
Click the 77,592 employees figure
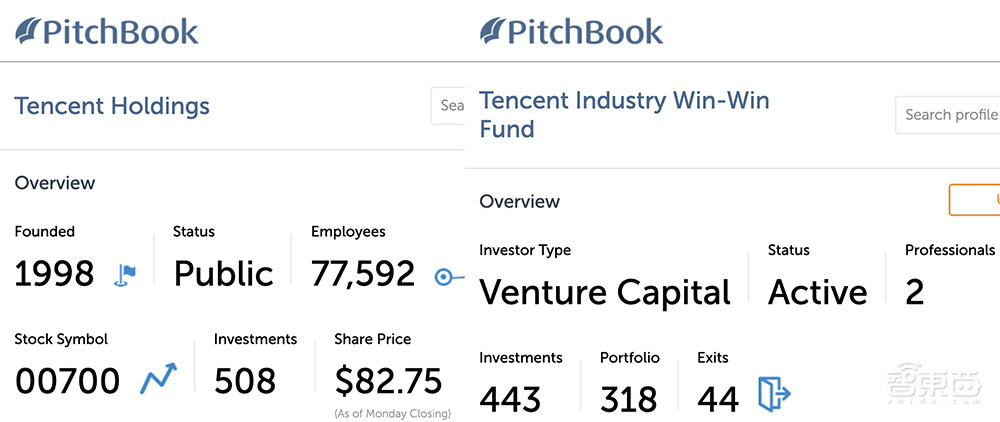(x=363, y=274)
